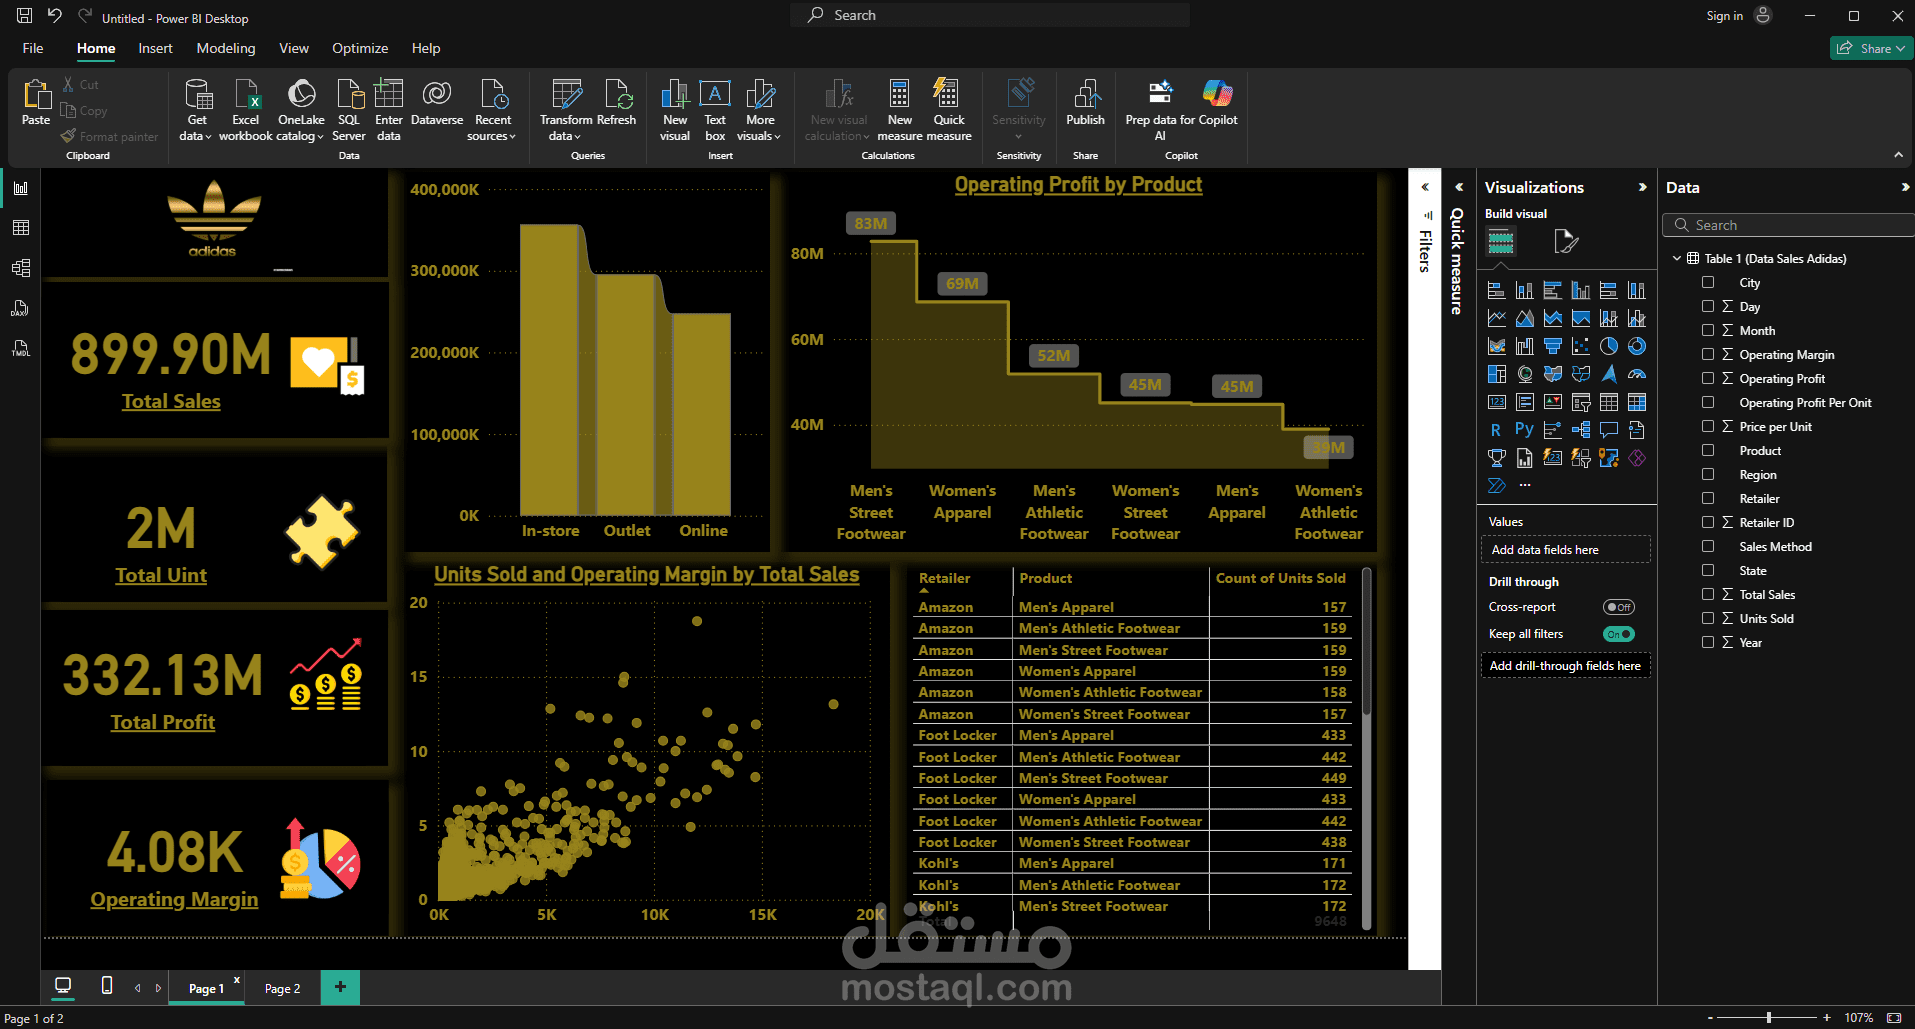Click the Excel workbook ribbon icon
Image resolution: width=1915 pixels, height=1029 pixels.
point(245,110)
